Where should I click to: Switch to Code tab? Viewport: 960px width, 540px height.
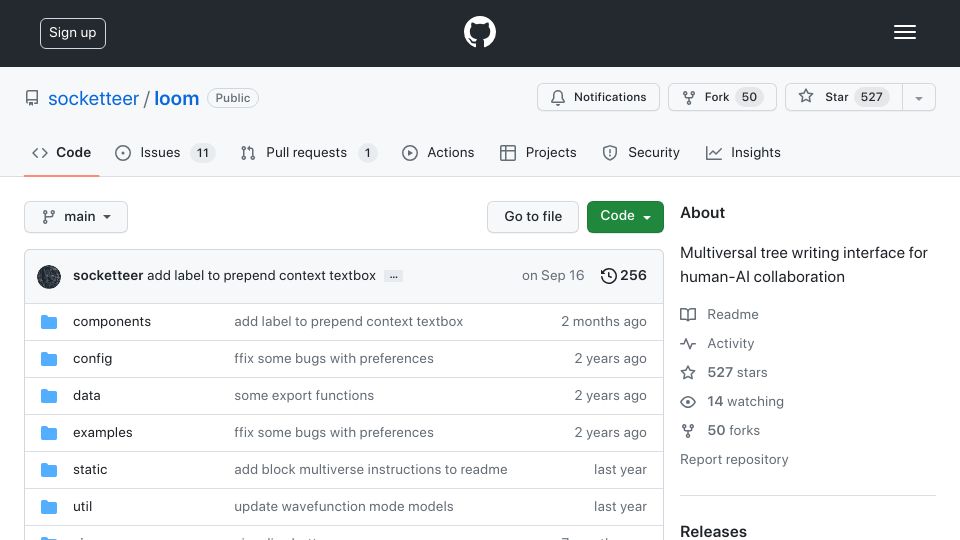point(61,152)
